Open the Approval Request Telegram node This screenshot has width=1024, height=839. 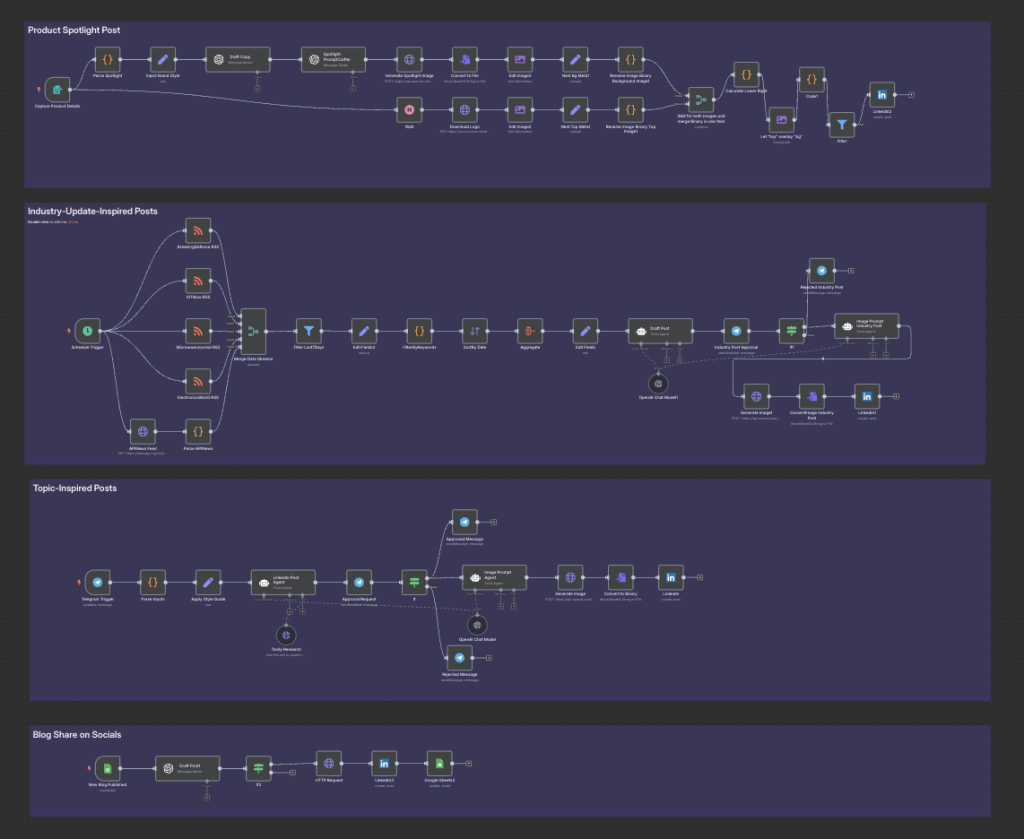359,582
